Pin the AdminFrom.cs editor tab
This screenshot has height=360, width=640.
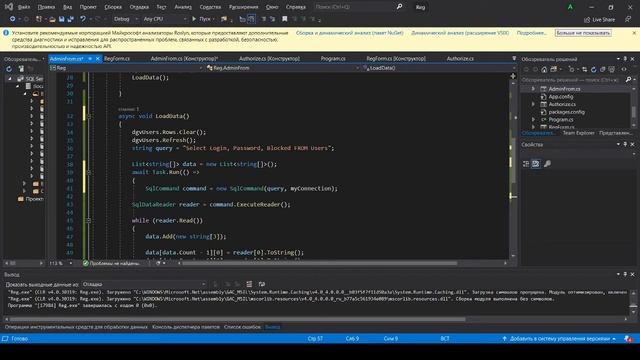90,59
